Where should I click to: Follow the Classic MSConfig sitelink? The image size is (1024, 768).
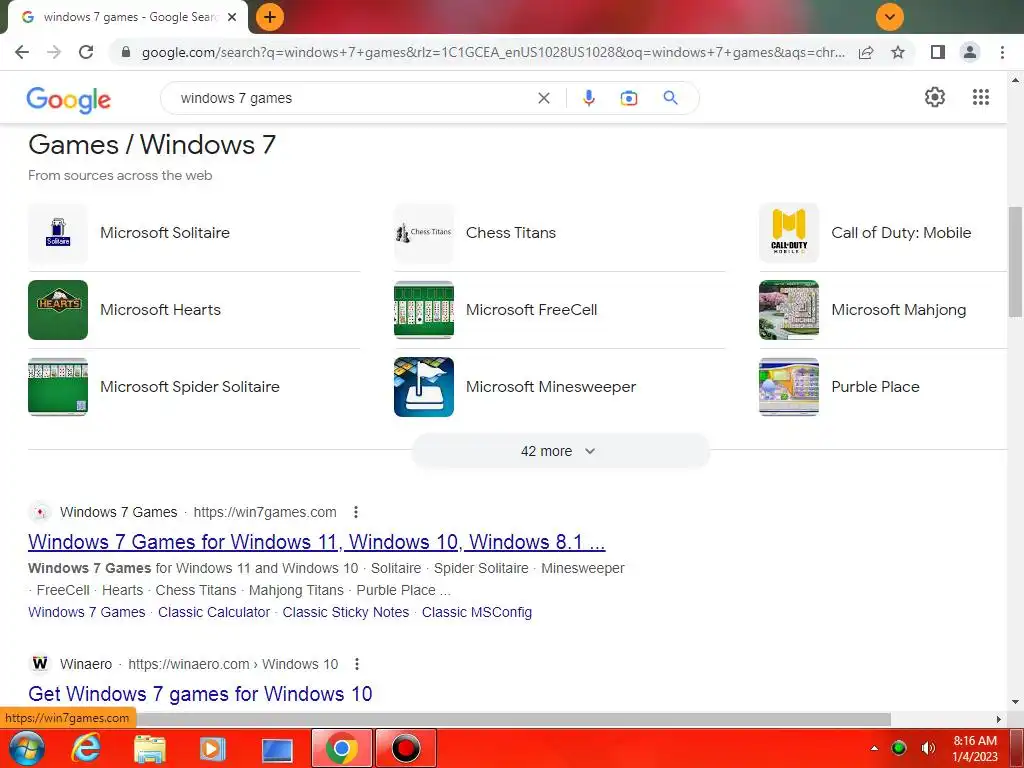click(x=477, y=613)
